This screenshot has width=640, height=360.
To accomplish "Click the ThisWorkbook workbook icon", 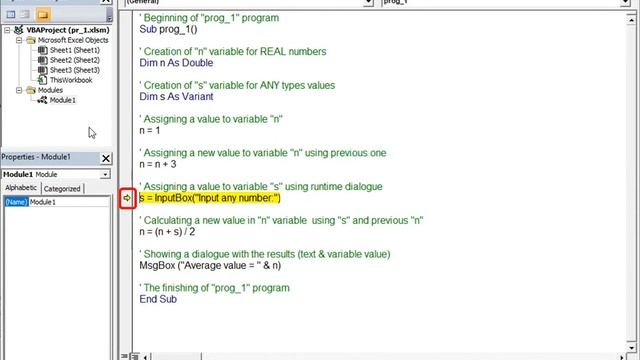I will point(42,80).
